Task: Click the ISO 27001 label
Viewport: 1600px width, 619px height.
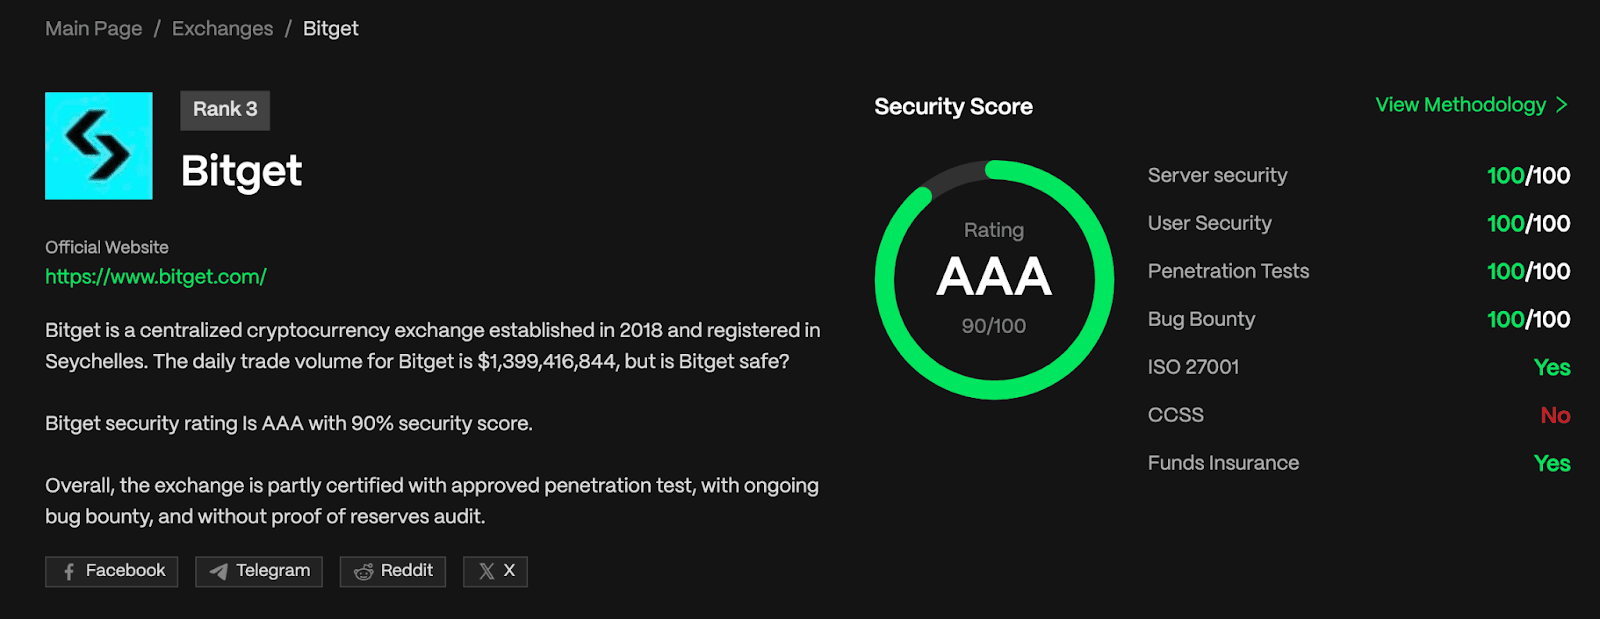Action: point(1193,367)
